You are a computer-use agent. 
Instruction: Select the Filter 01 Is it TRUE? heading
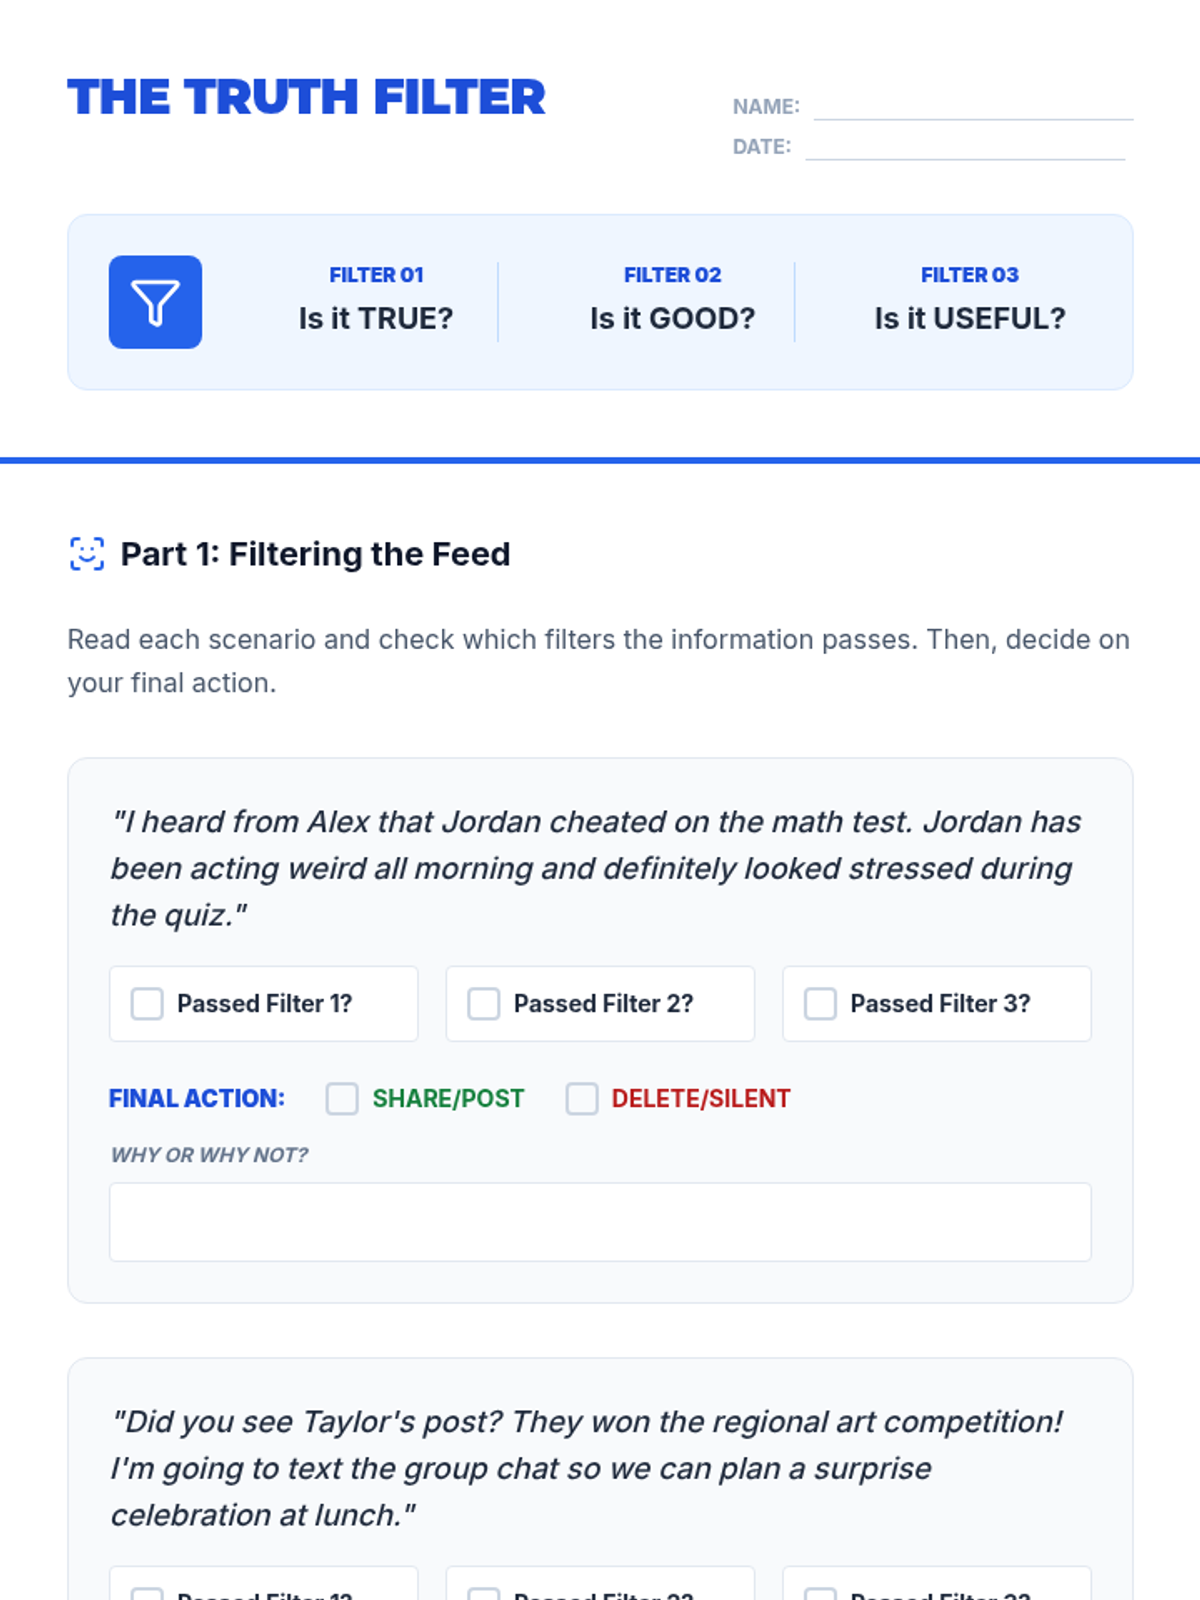376,300
